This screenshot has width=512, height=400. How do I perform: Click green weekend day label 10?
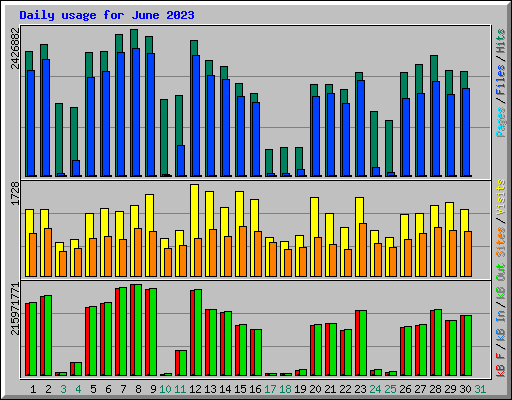coord(165,389)
